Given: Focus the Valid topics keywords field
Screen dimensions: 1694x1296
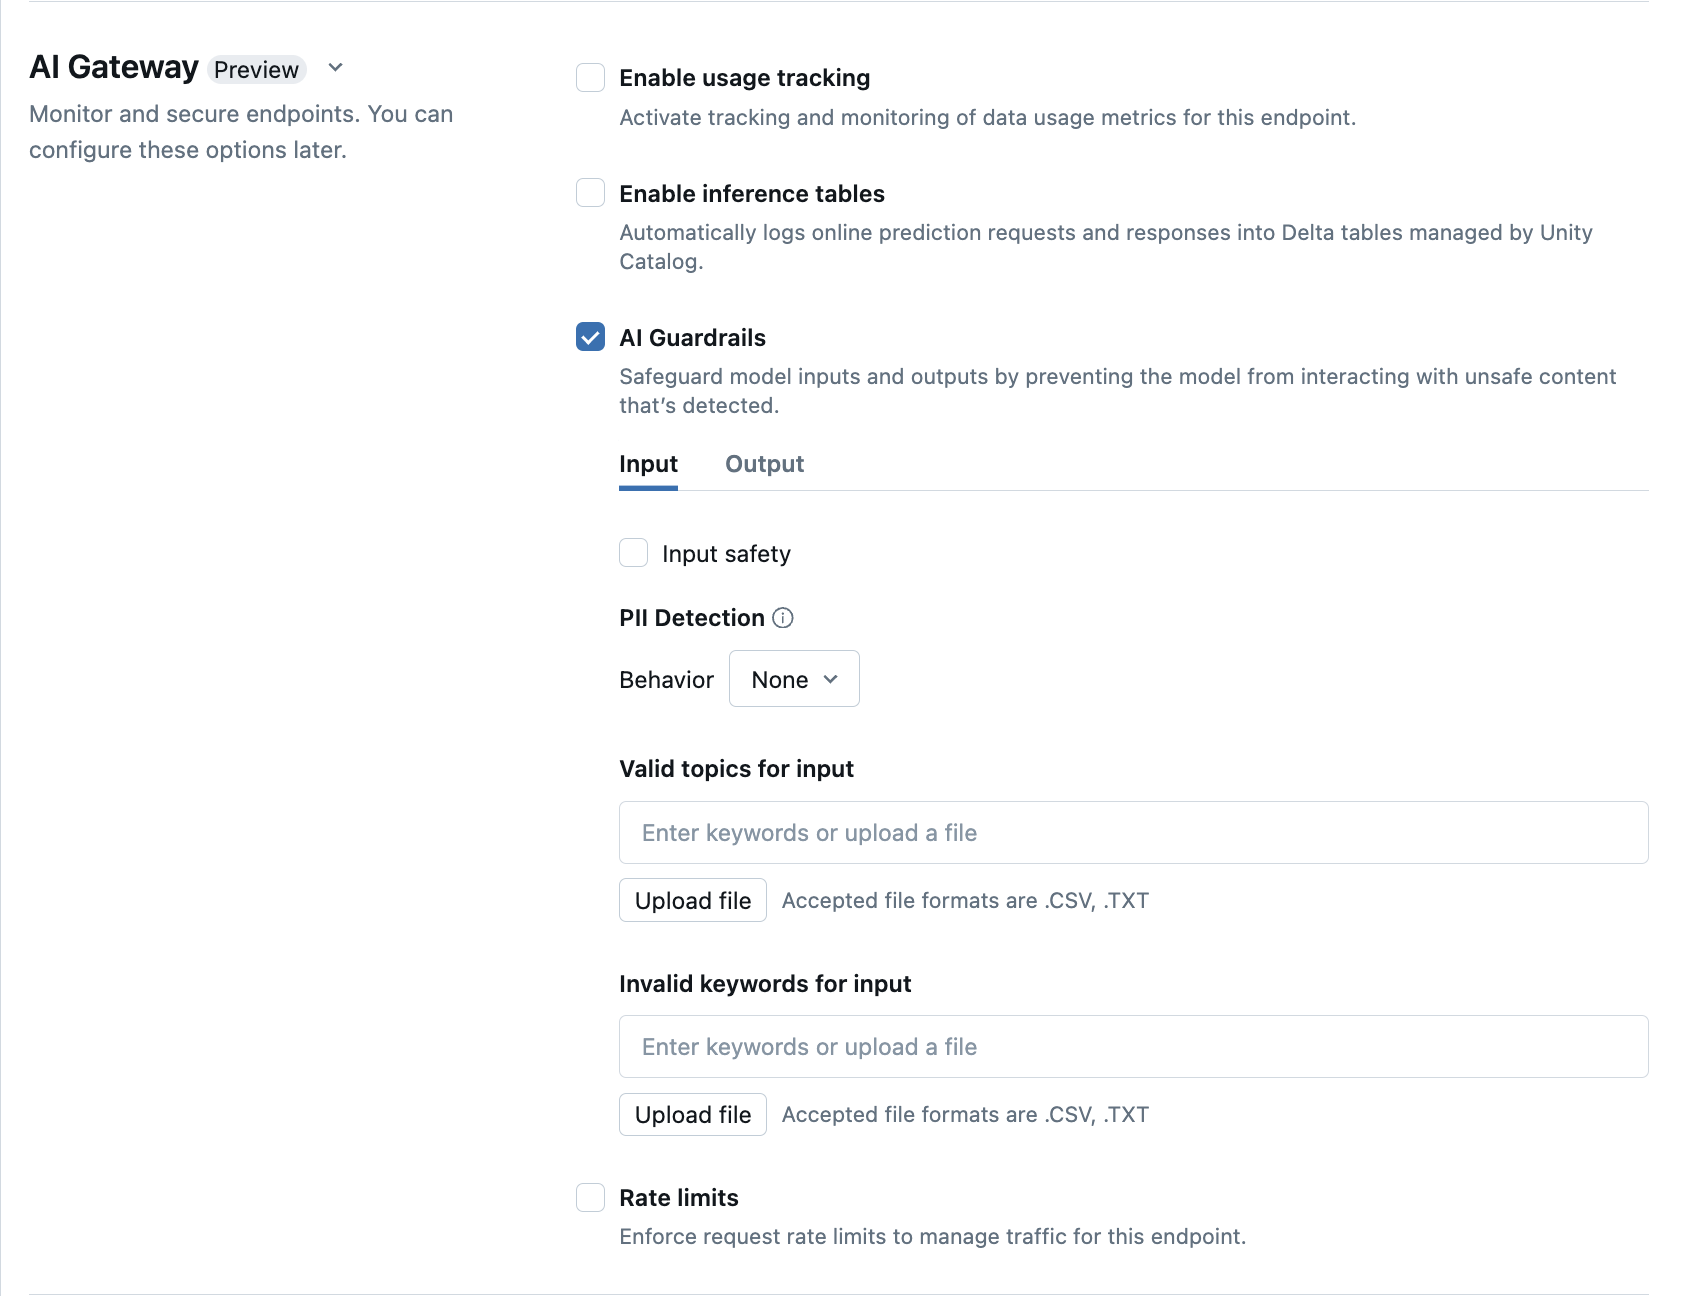Looking at the screenshot, I should (x=1133, y=832).
